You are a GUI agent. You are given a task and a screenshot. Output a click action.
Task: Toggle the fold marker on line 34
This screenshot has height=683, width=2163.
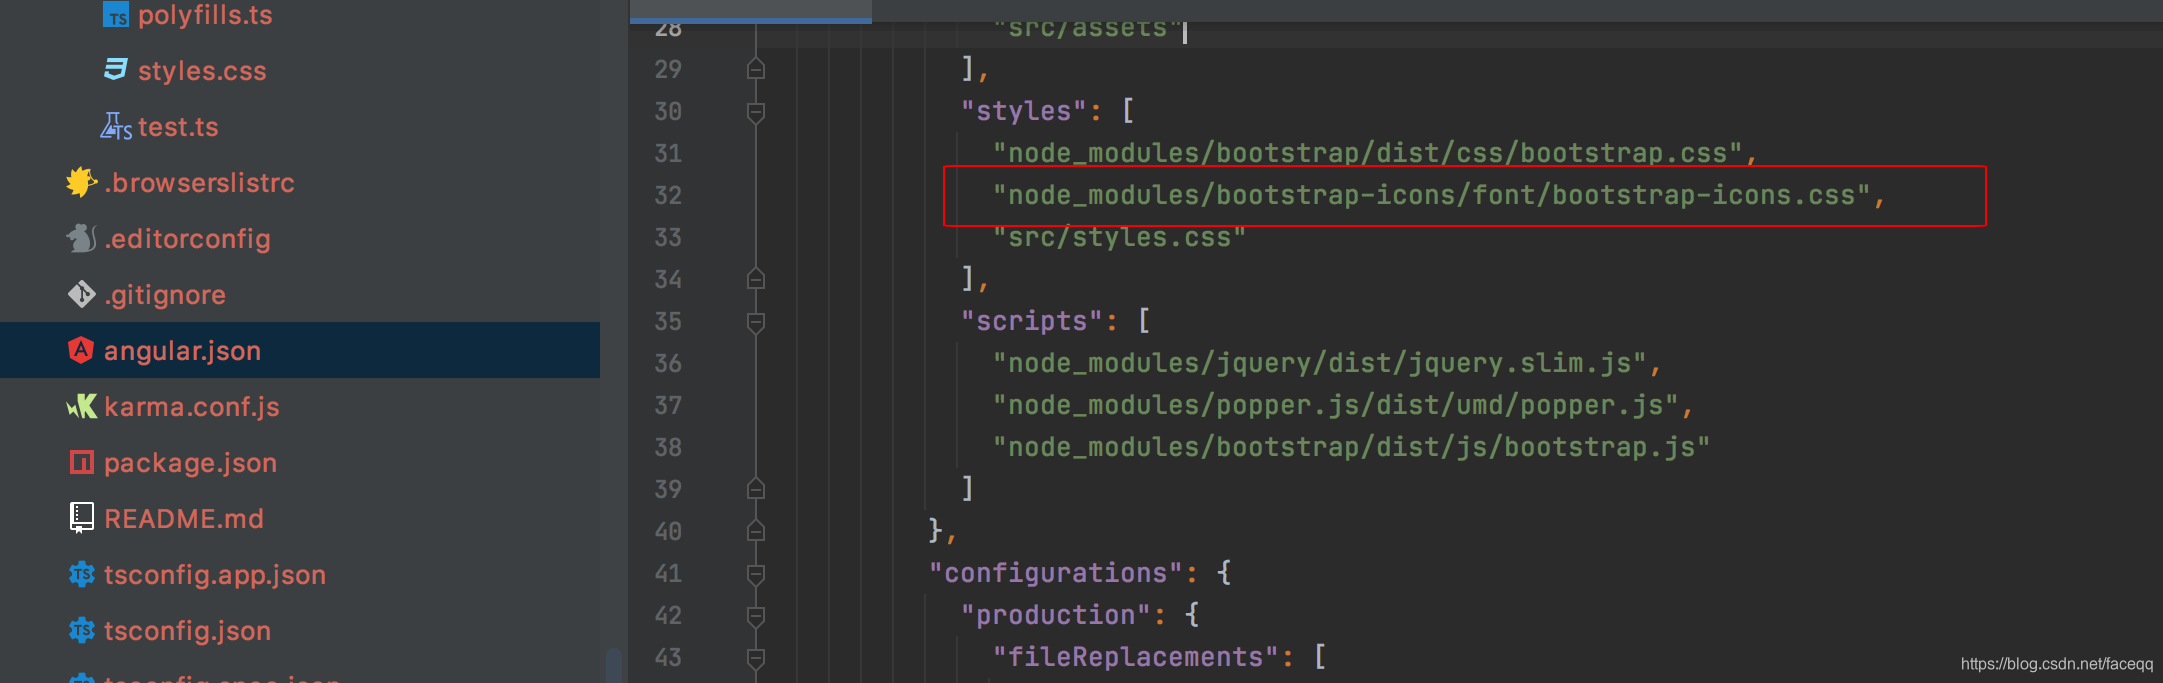[756, 278]
